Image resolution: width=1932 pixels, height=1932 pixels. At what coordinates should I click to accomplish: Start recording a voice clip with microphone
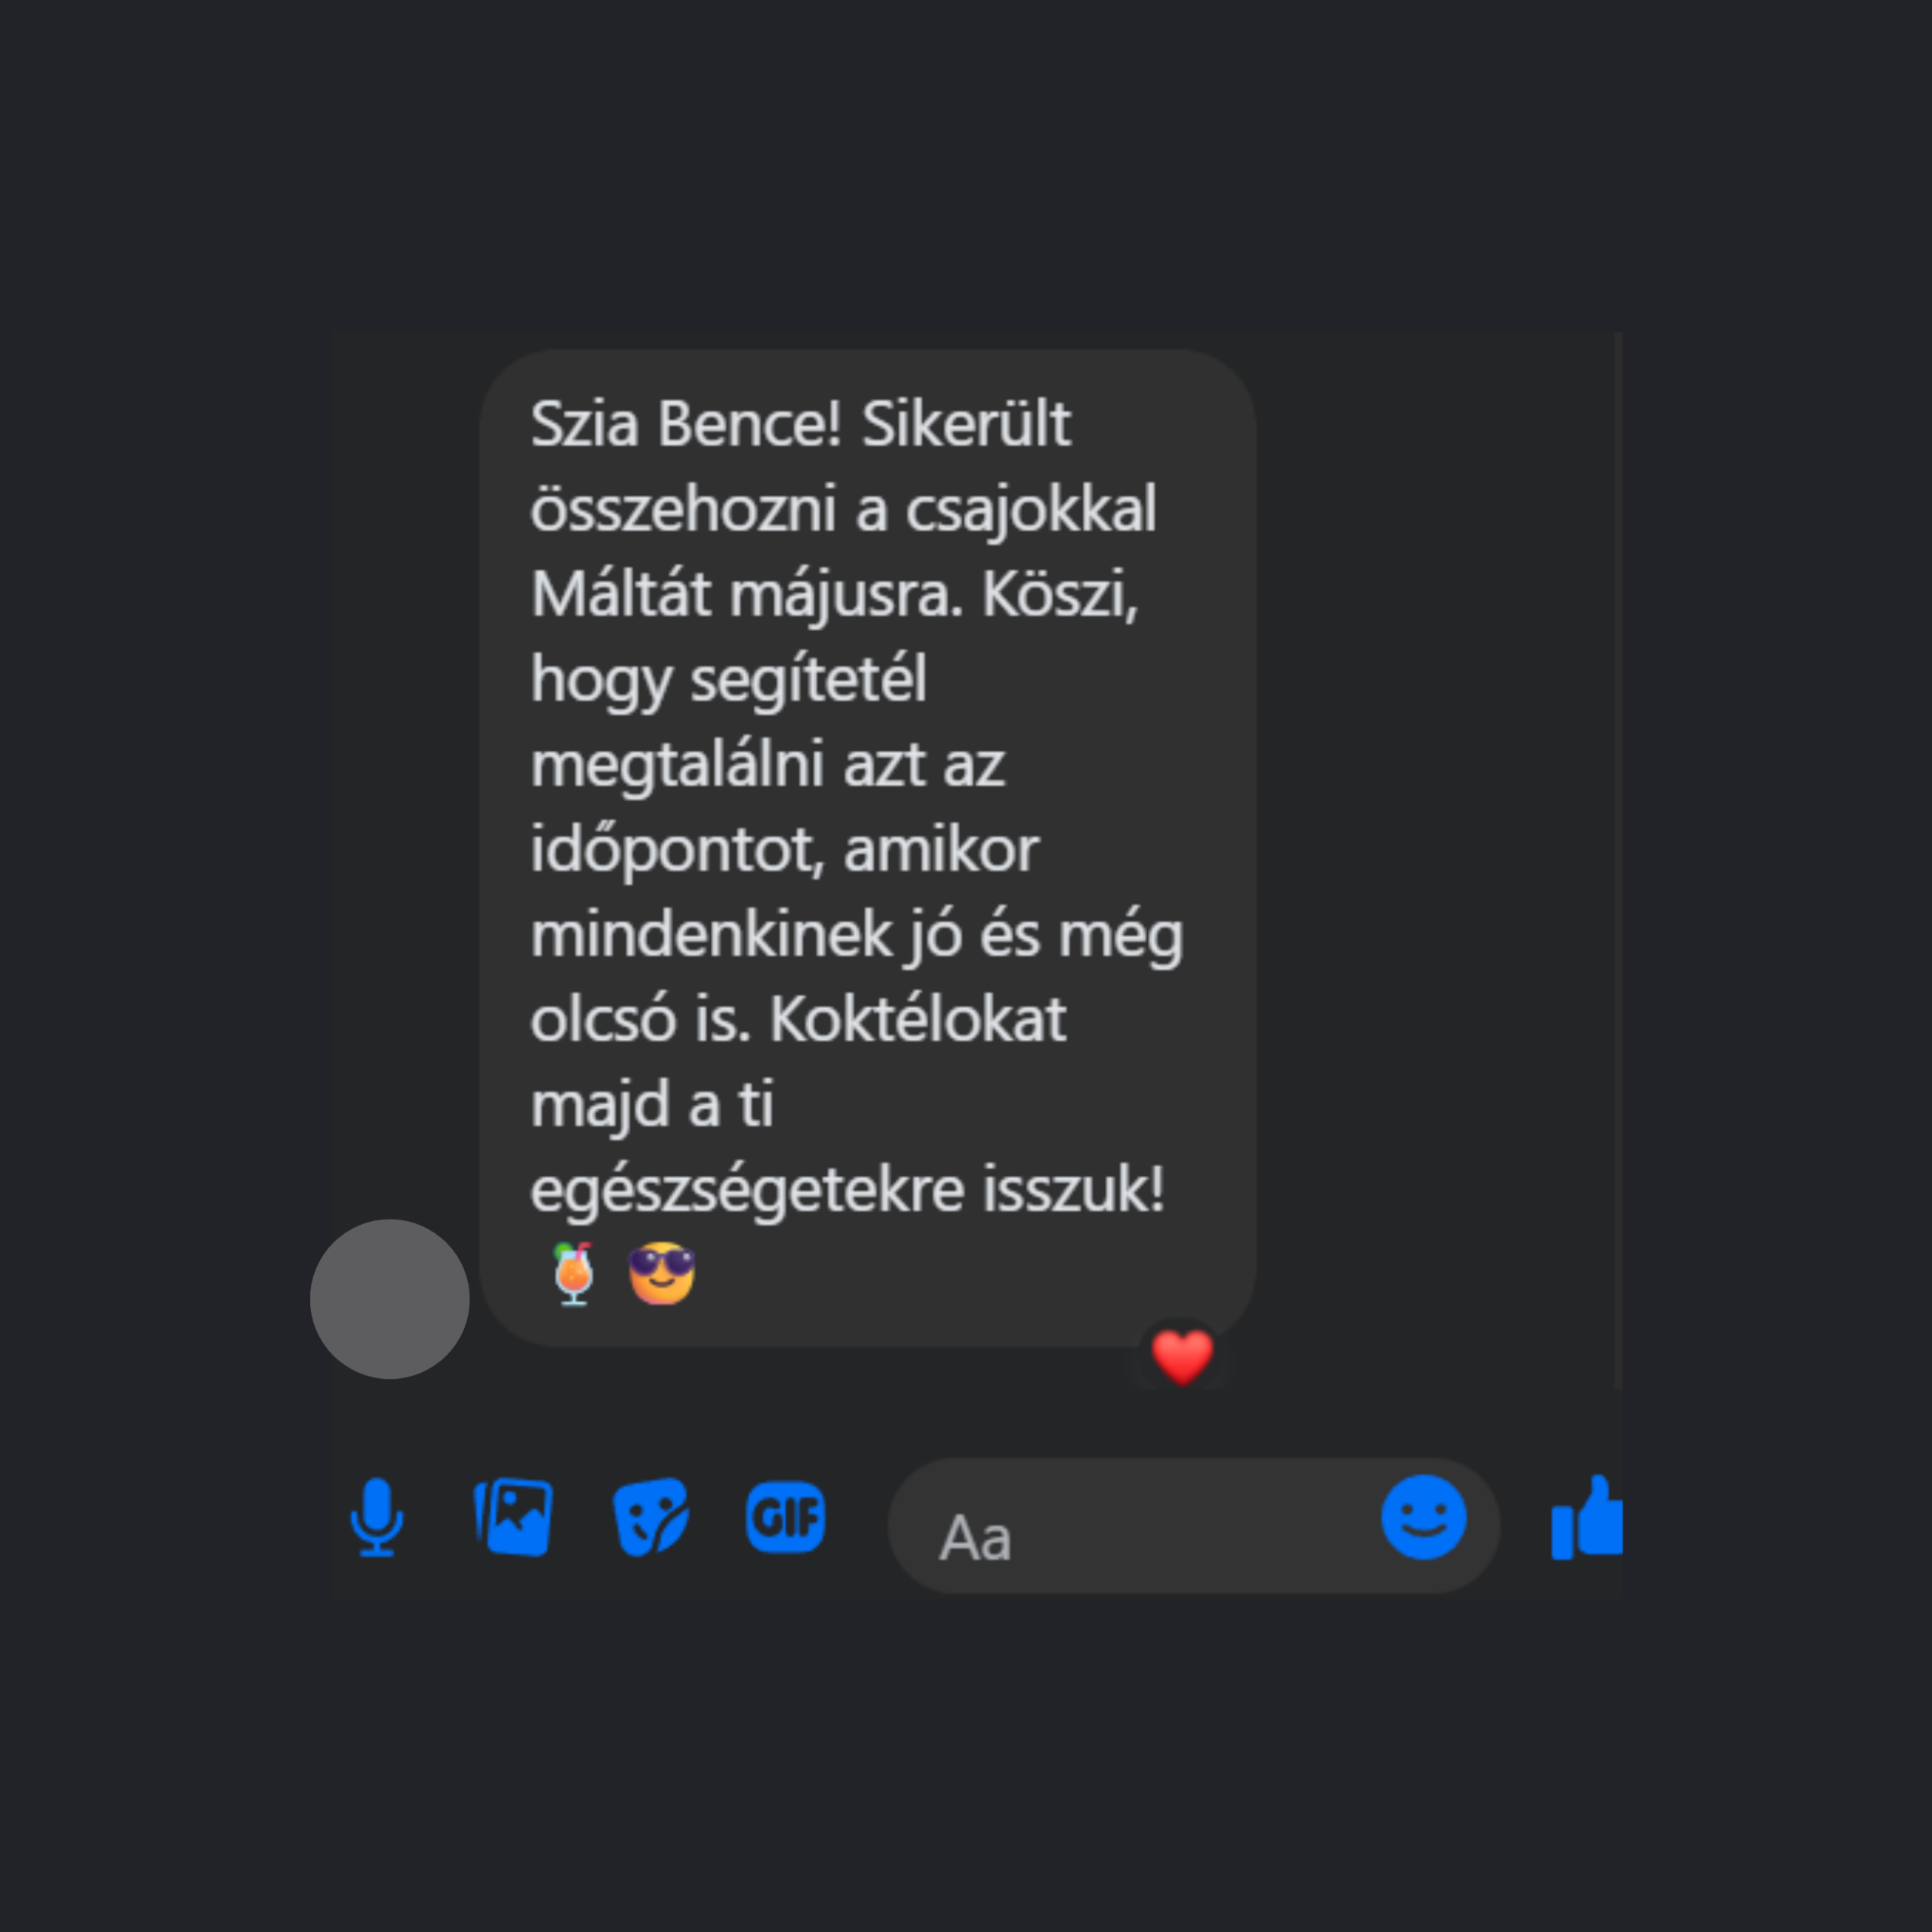(377, 1517)
